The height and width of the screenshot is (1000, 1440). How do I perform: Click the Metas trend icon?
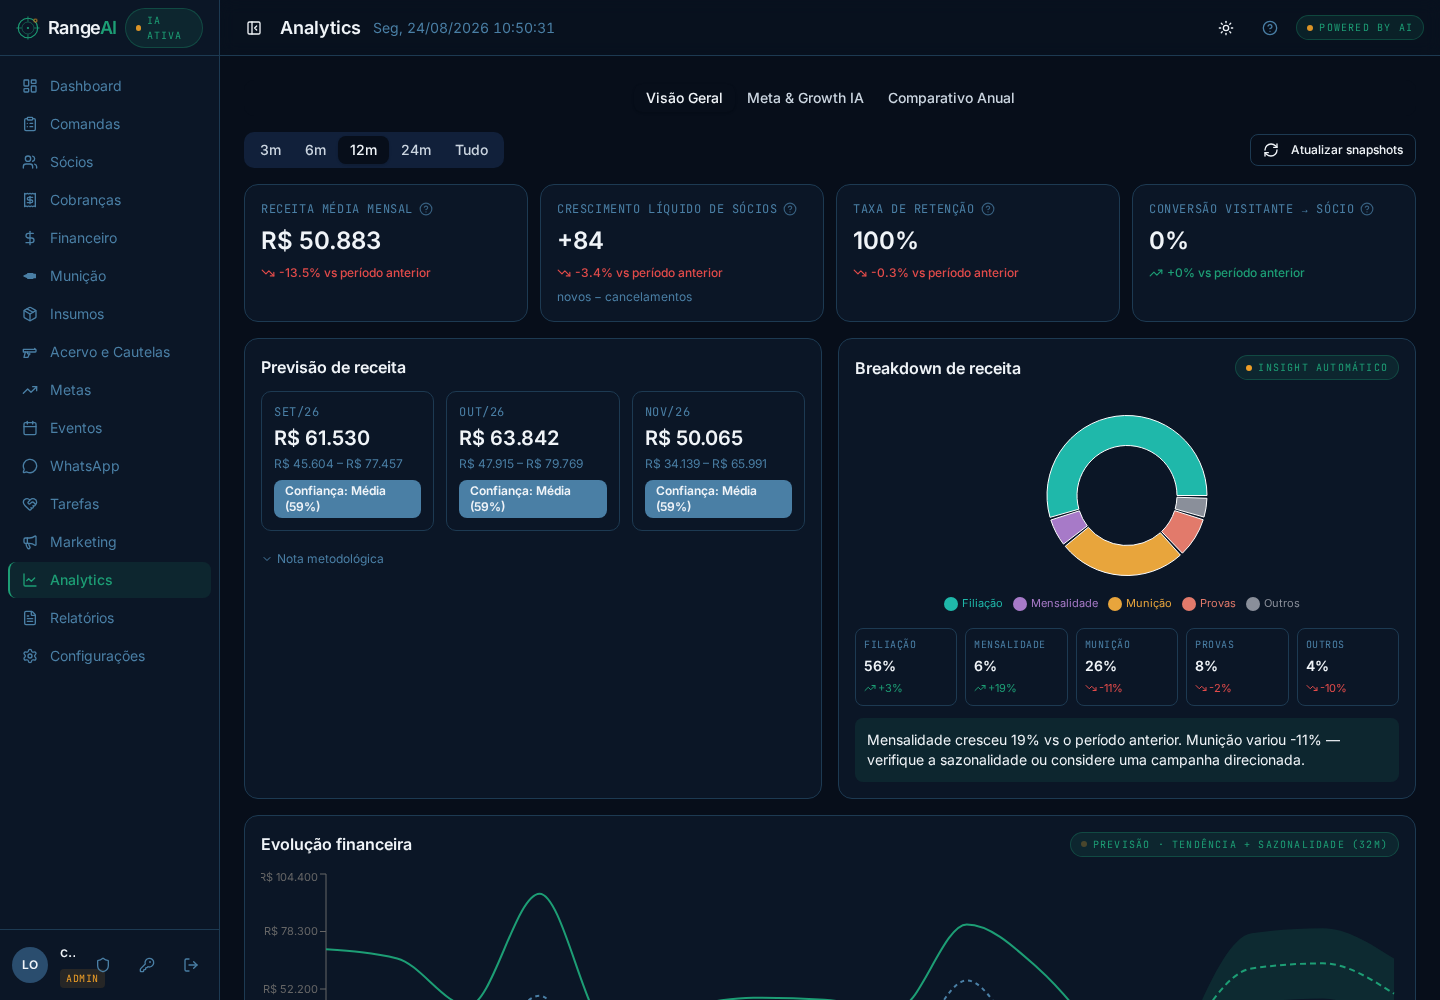tap(30, 390)
